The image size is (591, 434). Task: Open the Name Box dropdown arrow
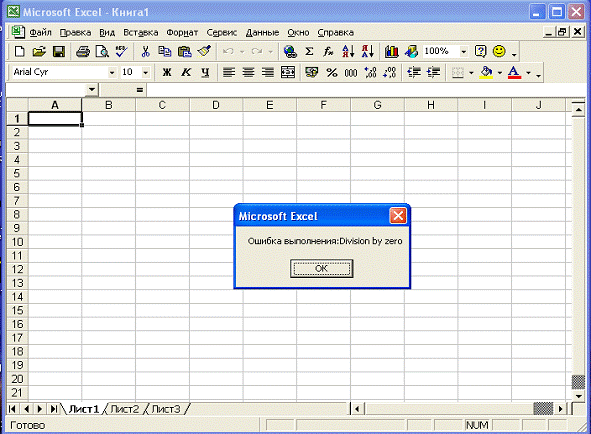[x=92, y=90]
